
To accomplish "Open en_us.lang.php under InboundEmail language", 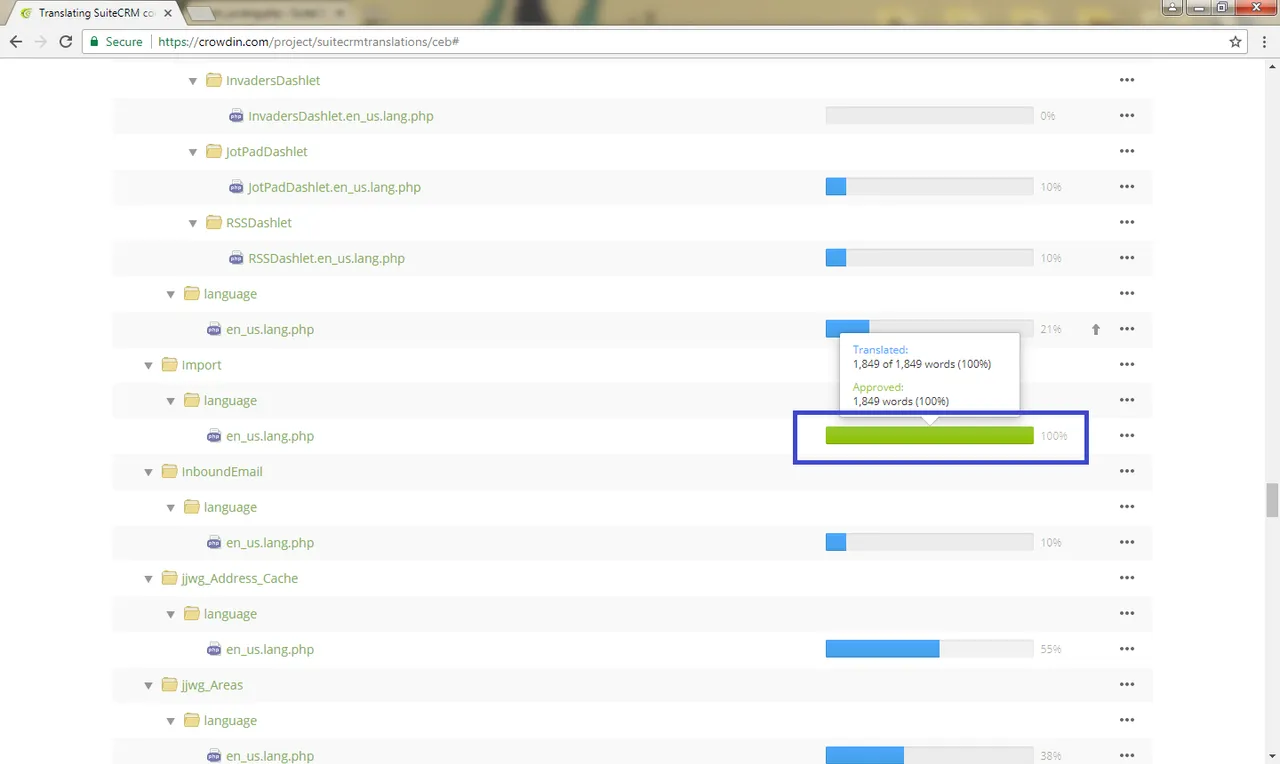I will [x=270, y=543].
